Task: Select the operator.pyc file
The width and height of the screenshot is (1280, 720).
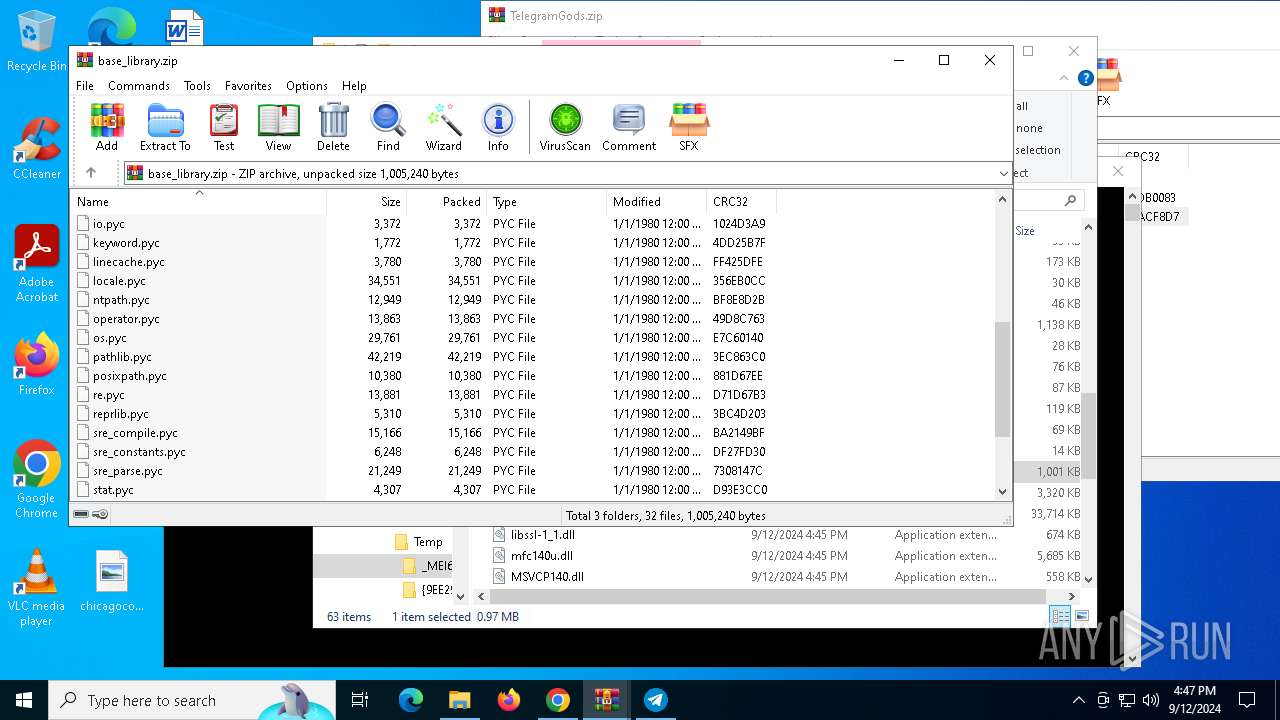Action: pyautogui.click(x=126, y=319)
